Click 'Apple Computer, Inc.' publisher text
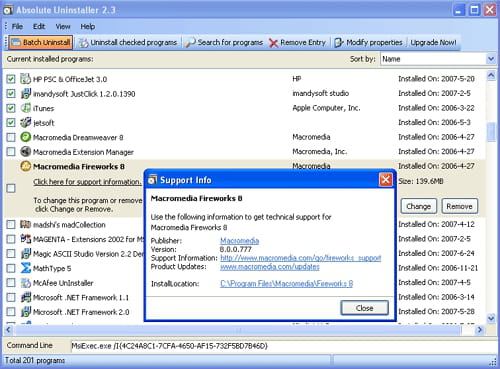 (326, 108)
